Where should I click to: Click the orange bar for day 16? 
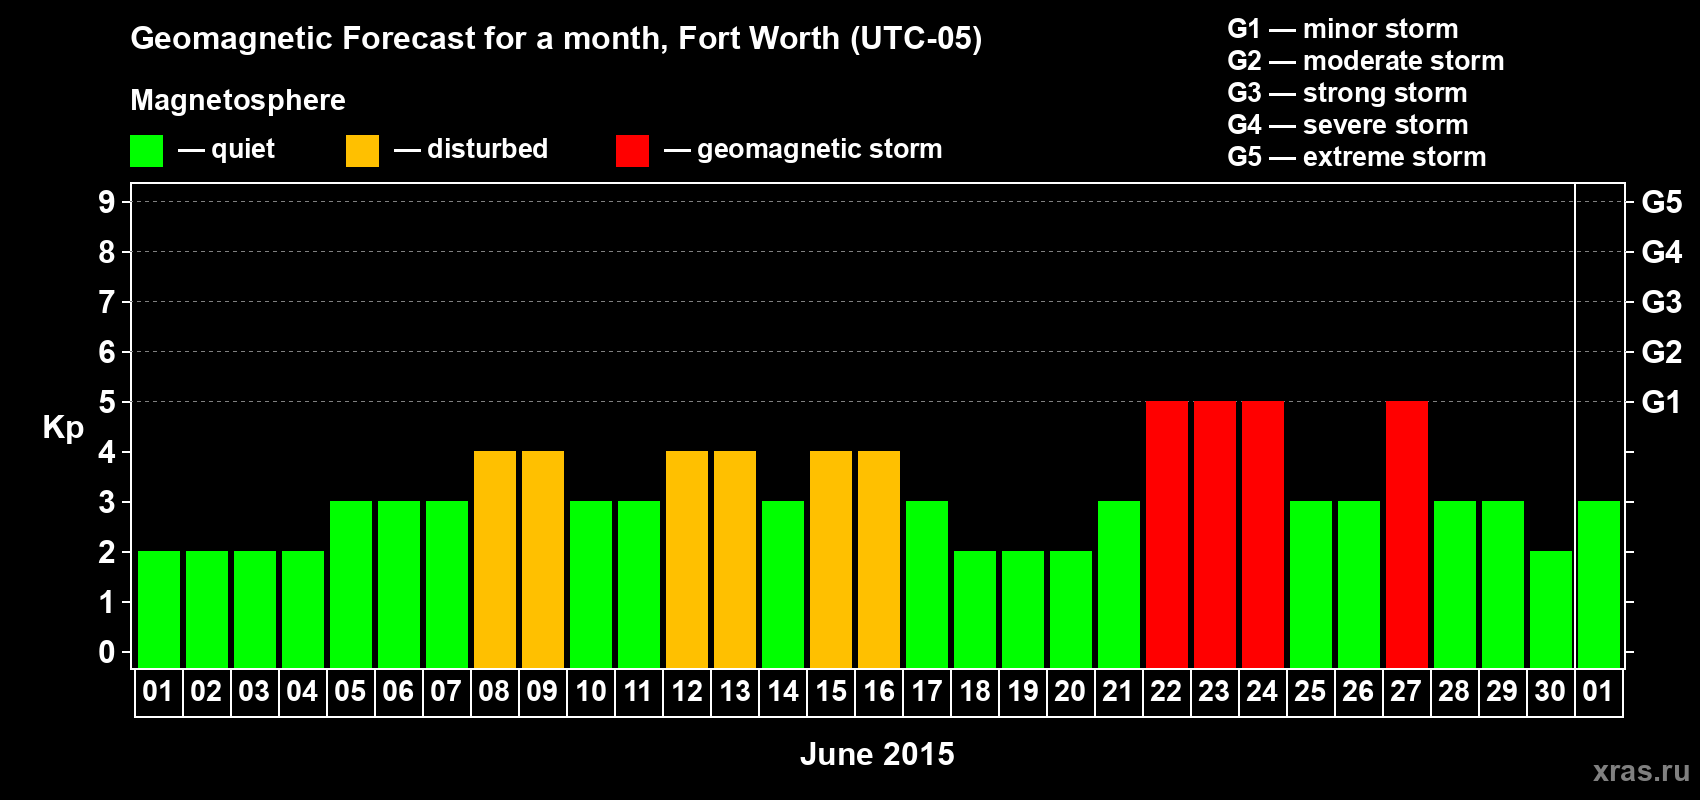(x=879, y=559)
